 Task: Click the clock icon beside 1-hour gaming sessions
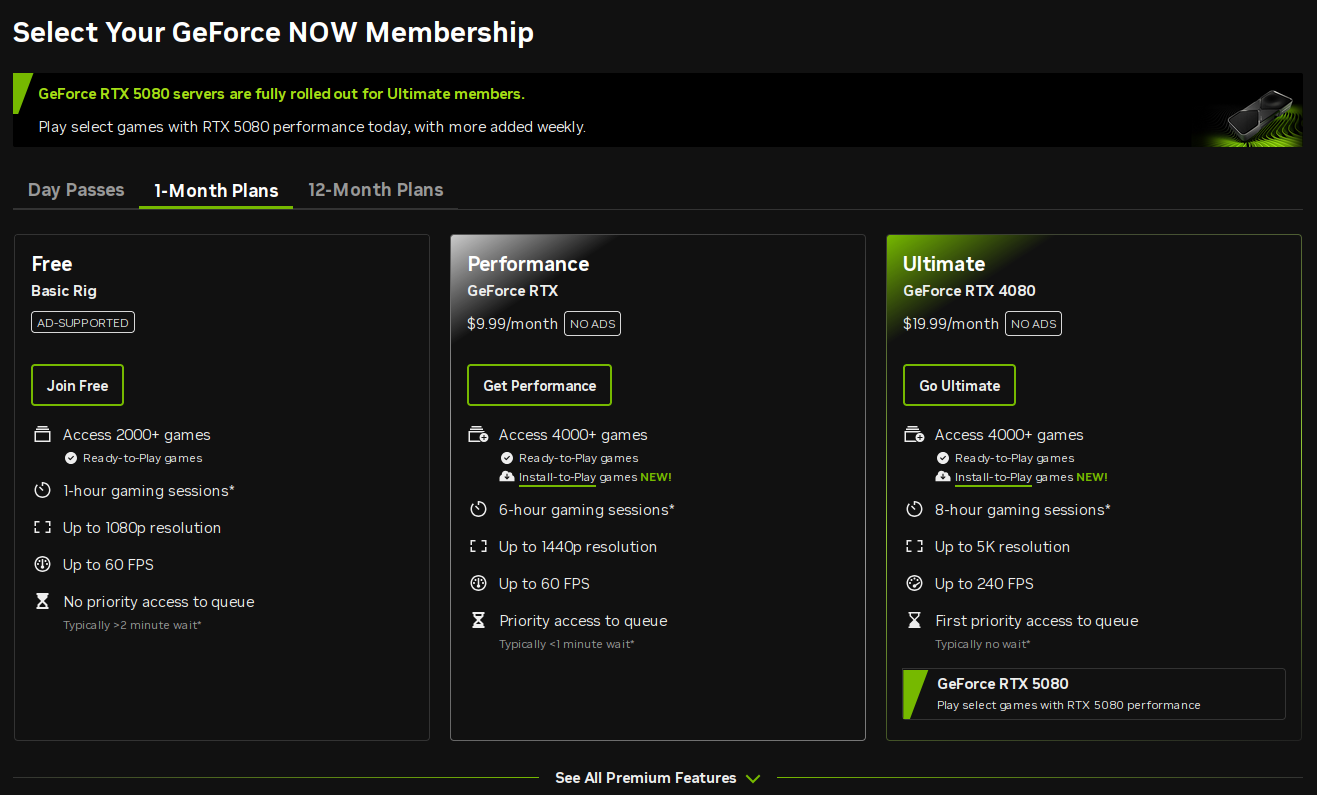click(x=42, y=491)
